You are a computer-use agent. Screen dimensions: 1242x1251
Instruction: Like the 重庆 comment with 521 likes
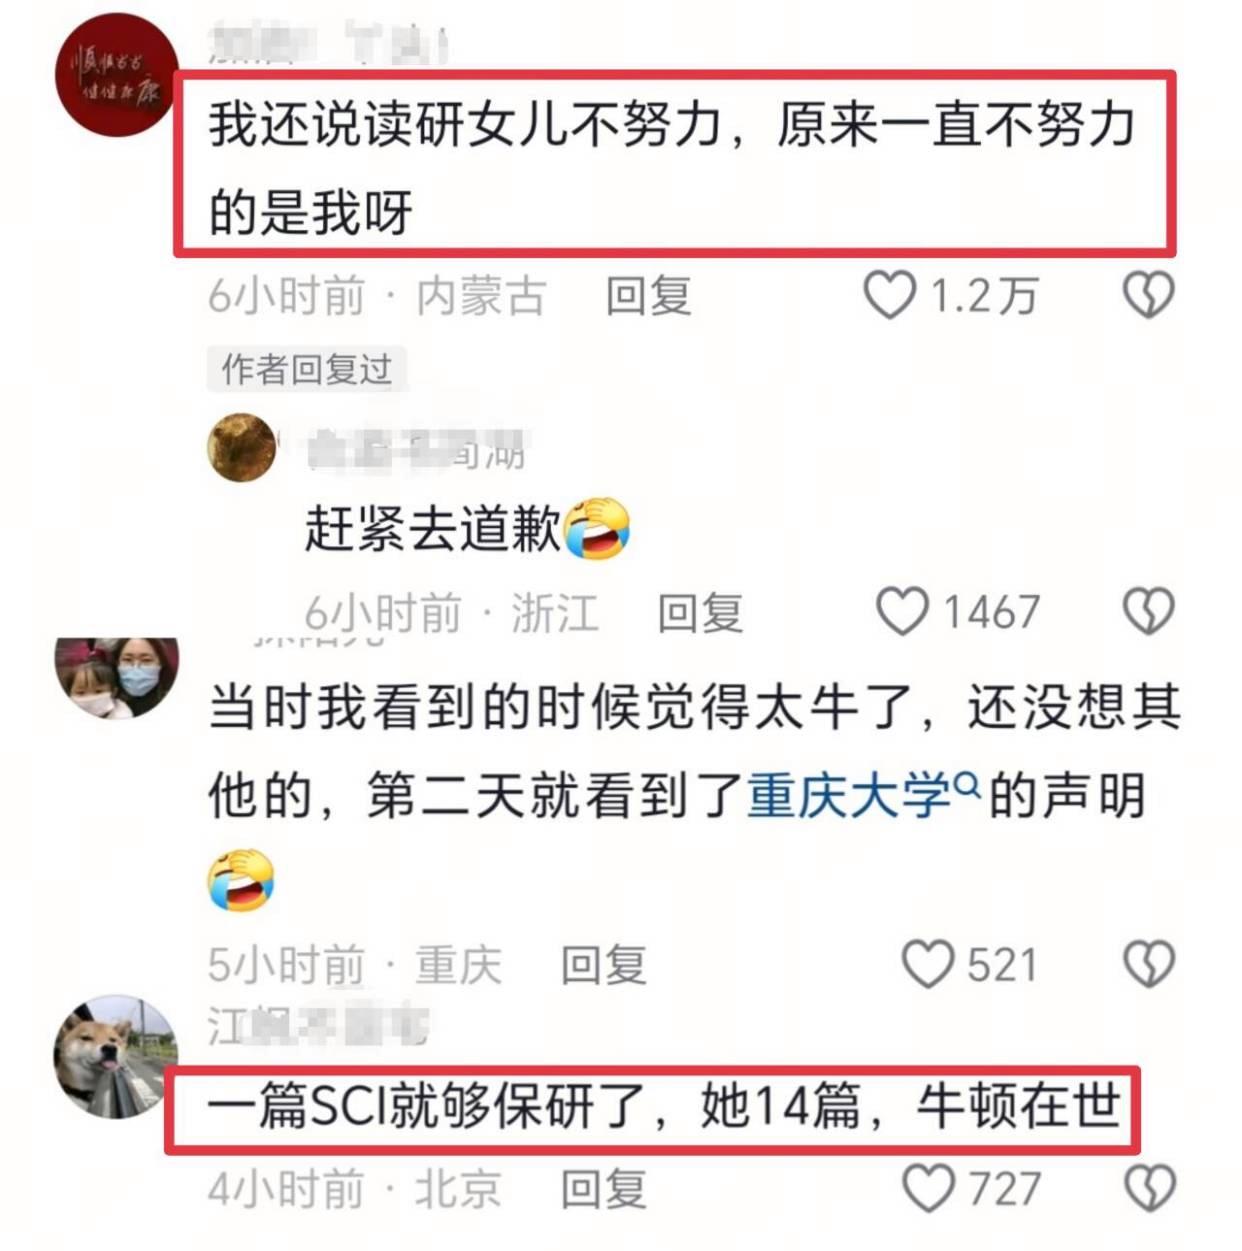click(x=927, y=964)
